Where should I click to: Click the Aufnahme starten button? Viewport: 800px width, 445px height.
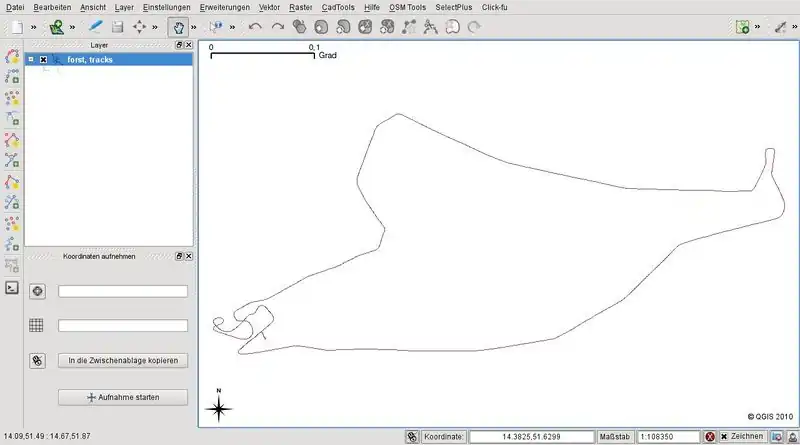(x=123, y=397)
